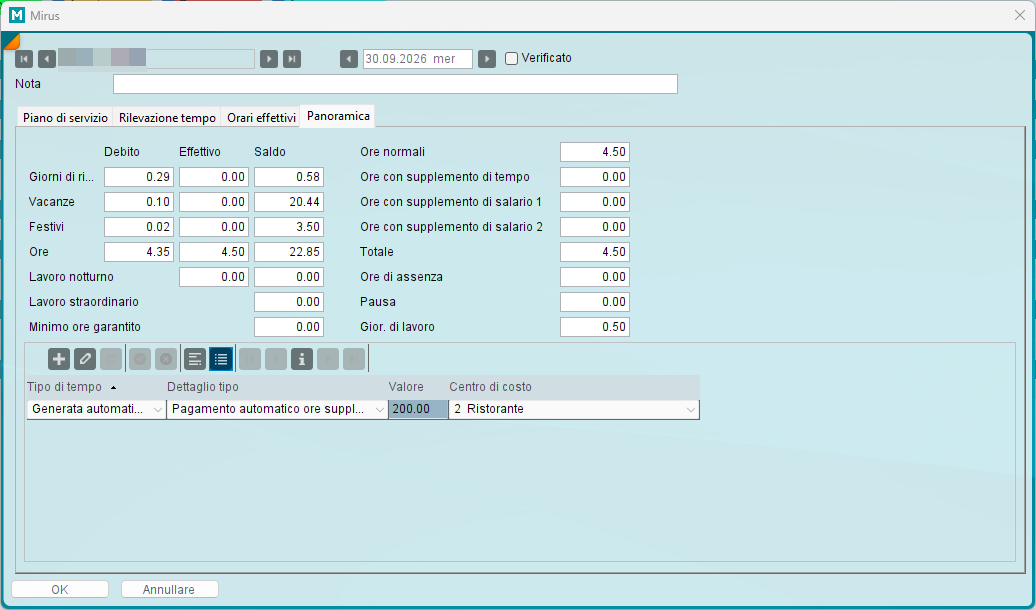
Task: Step to the previous row in the grid toolbar
Action: (276, 359)
